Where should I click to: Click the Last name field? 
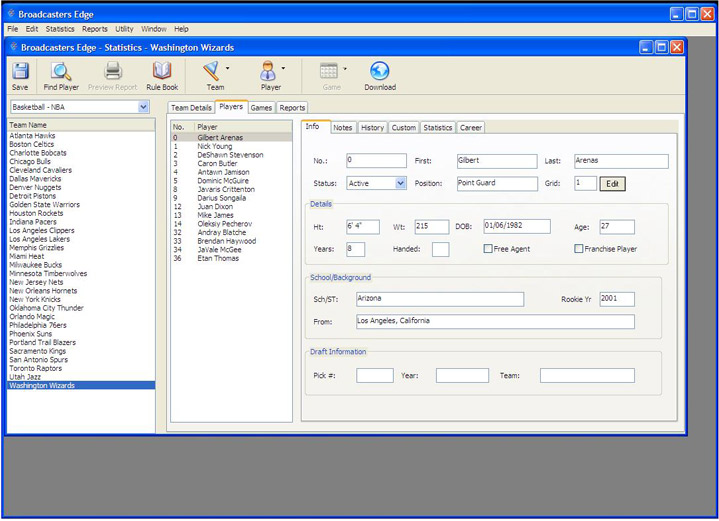coord(621,161)
